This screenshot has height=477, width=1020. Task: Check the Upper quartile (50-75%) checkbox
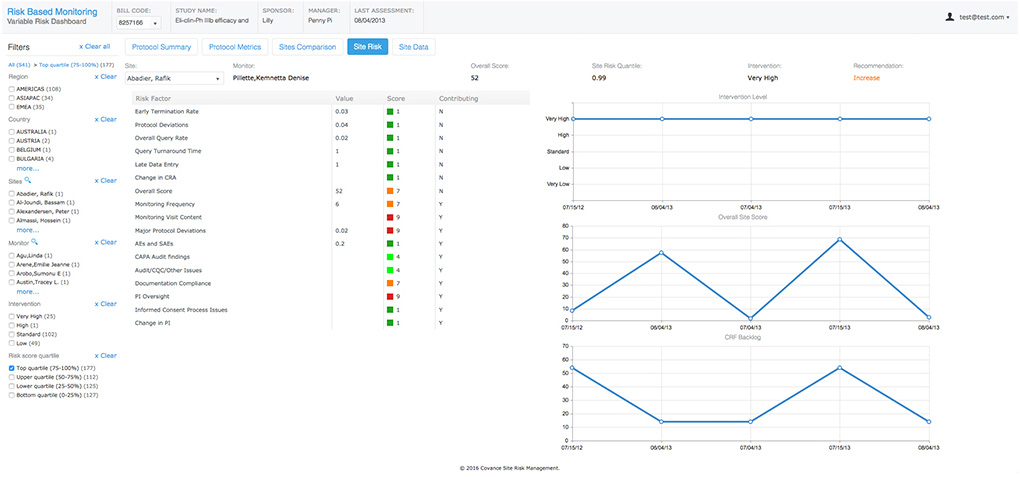point(11,377)
